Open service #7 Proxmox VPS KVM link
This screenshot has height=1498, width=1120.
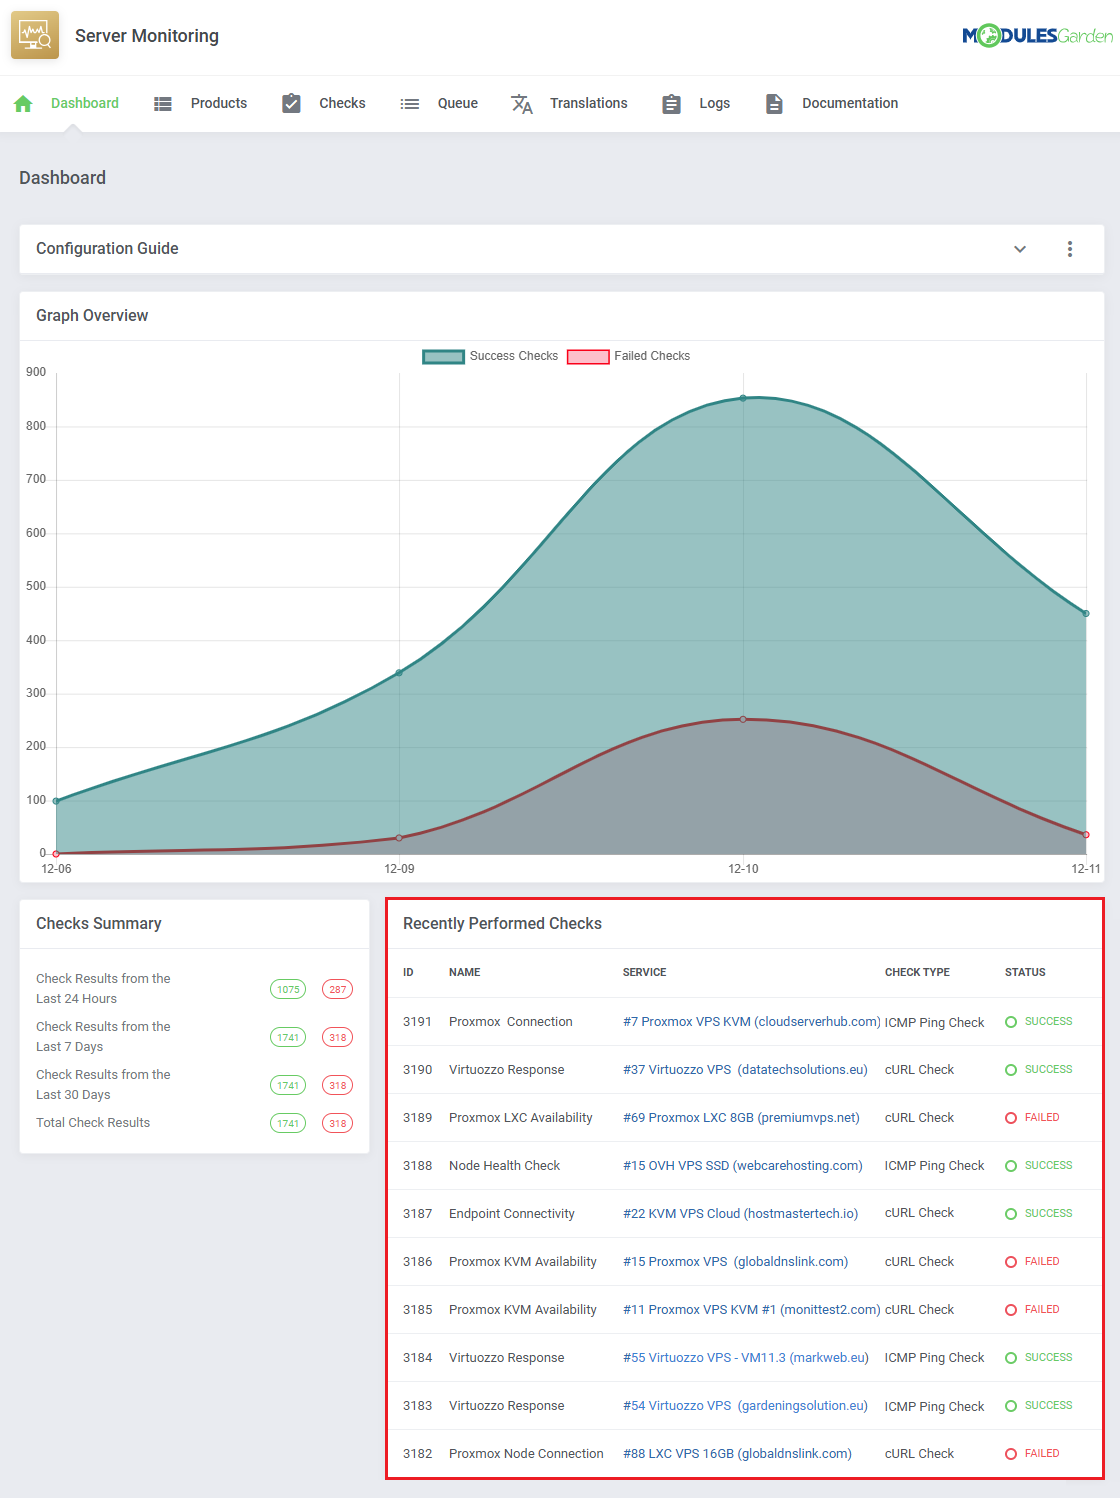point(752,1022)
